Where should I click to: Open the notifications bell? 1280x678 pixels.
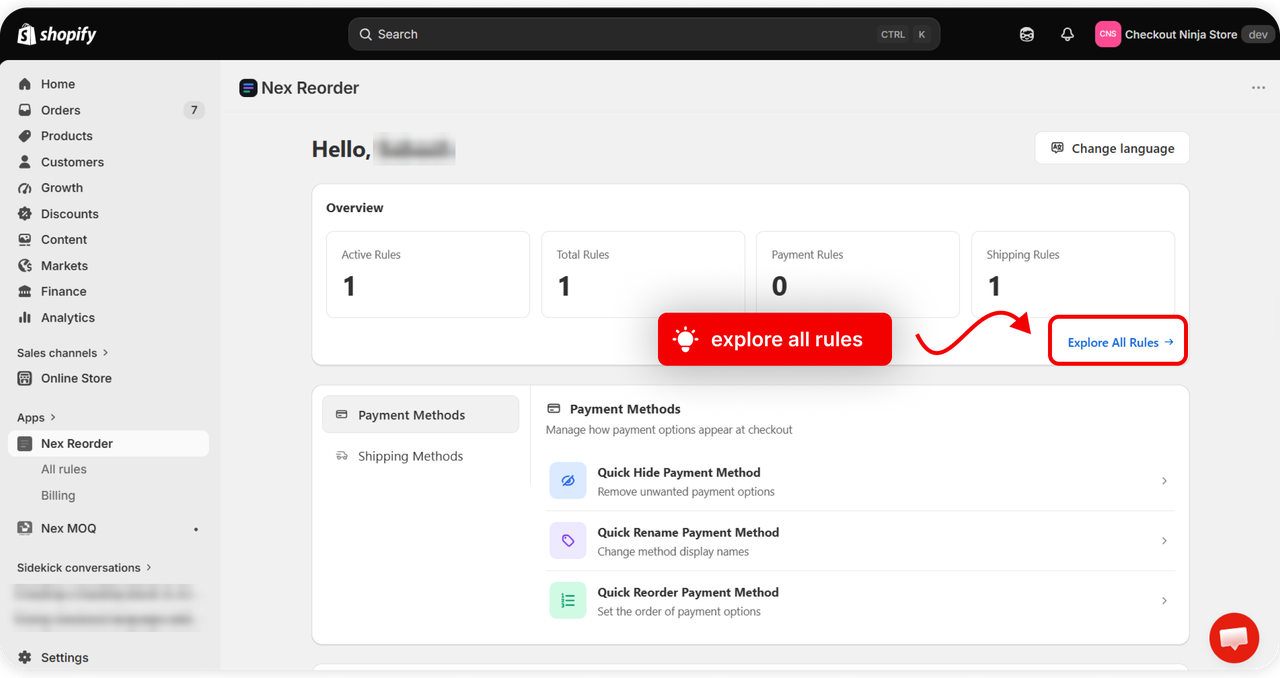coord(1067,34)
